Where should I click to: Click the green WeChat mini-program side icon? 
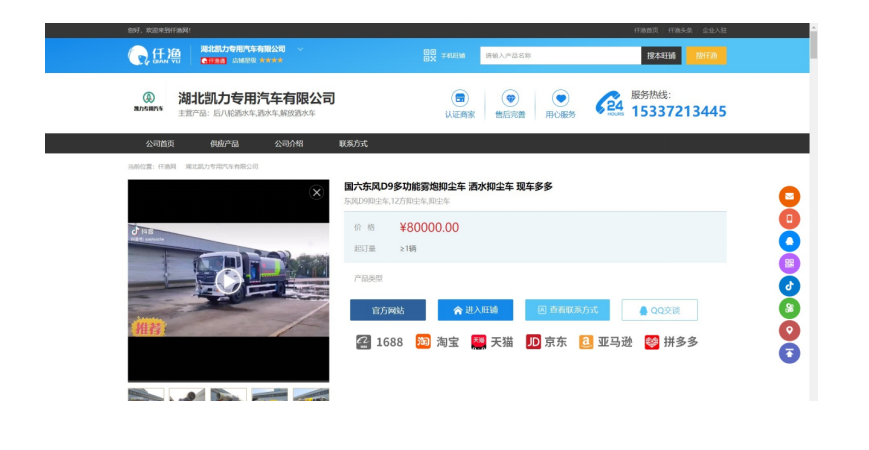coord(789,308)
